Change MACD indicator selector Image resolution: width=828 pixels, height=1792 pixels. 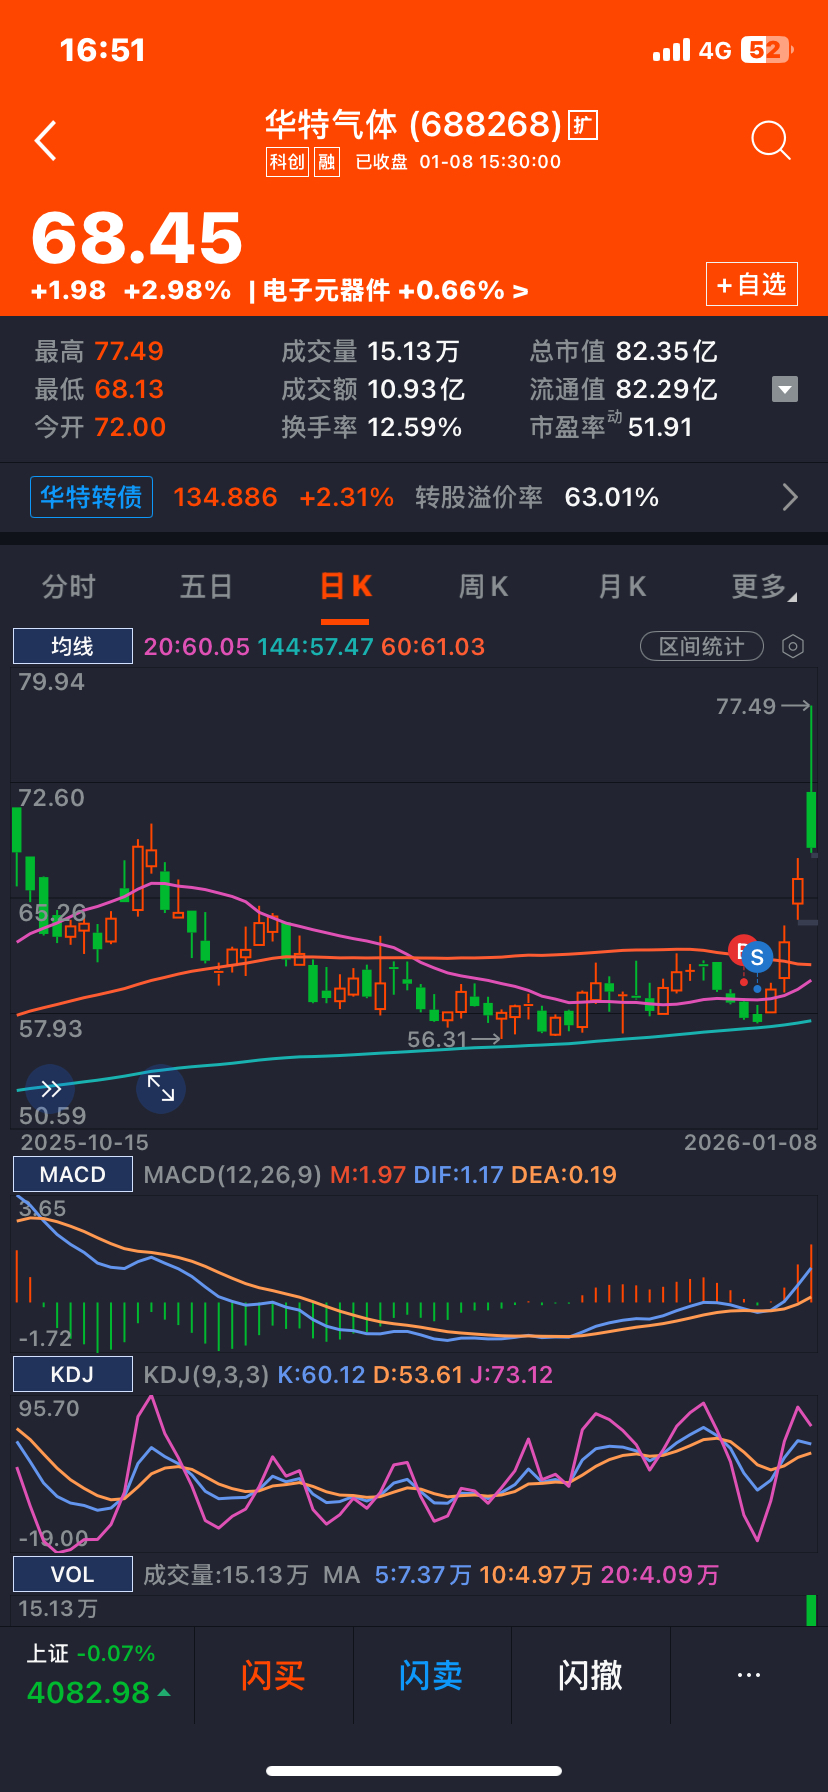[x=73, y=1174]
